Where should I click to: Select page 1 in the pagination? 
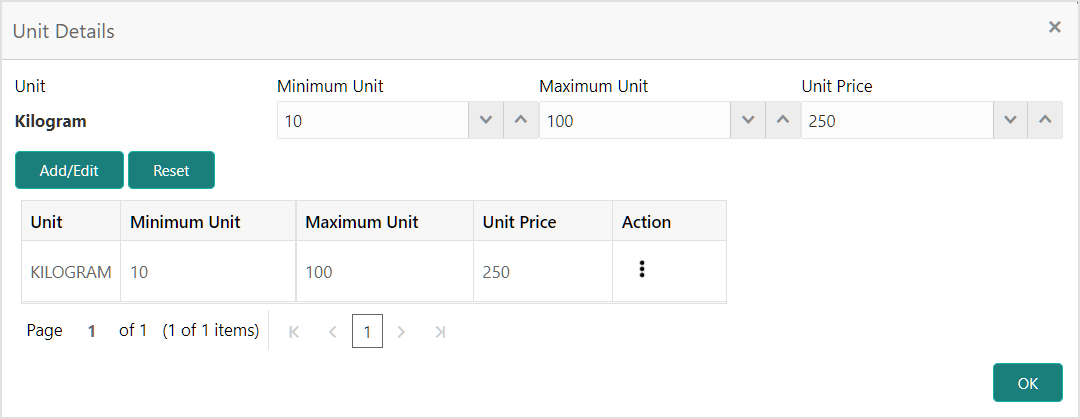point(367,331)
